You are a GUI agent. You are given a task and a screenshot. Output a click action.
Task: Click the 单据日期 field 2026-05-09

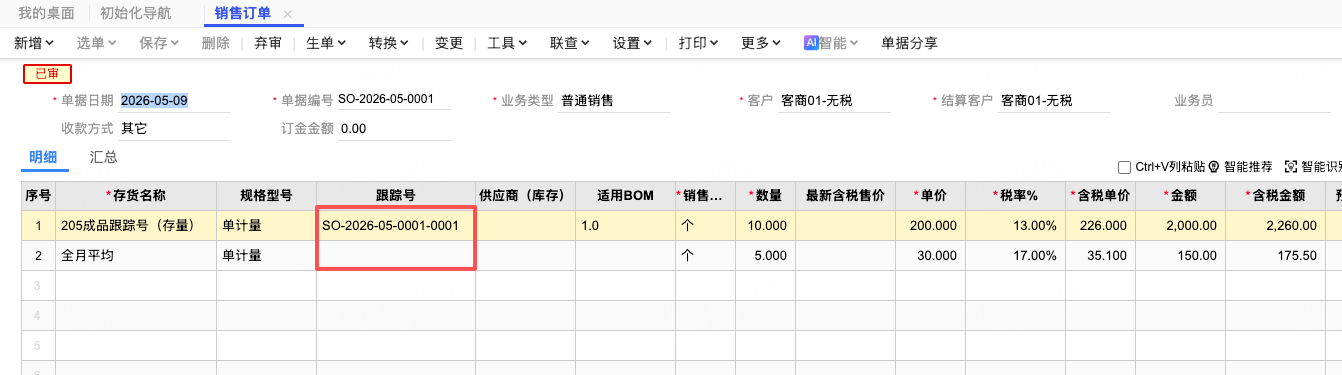pos(175,100)
